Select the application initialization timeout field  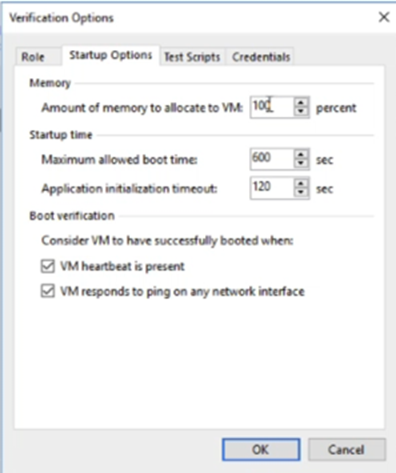tap(272, 188)
